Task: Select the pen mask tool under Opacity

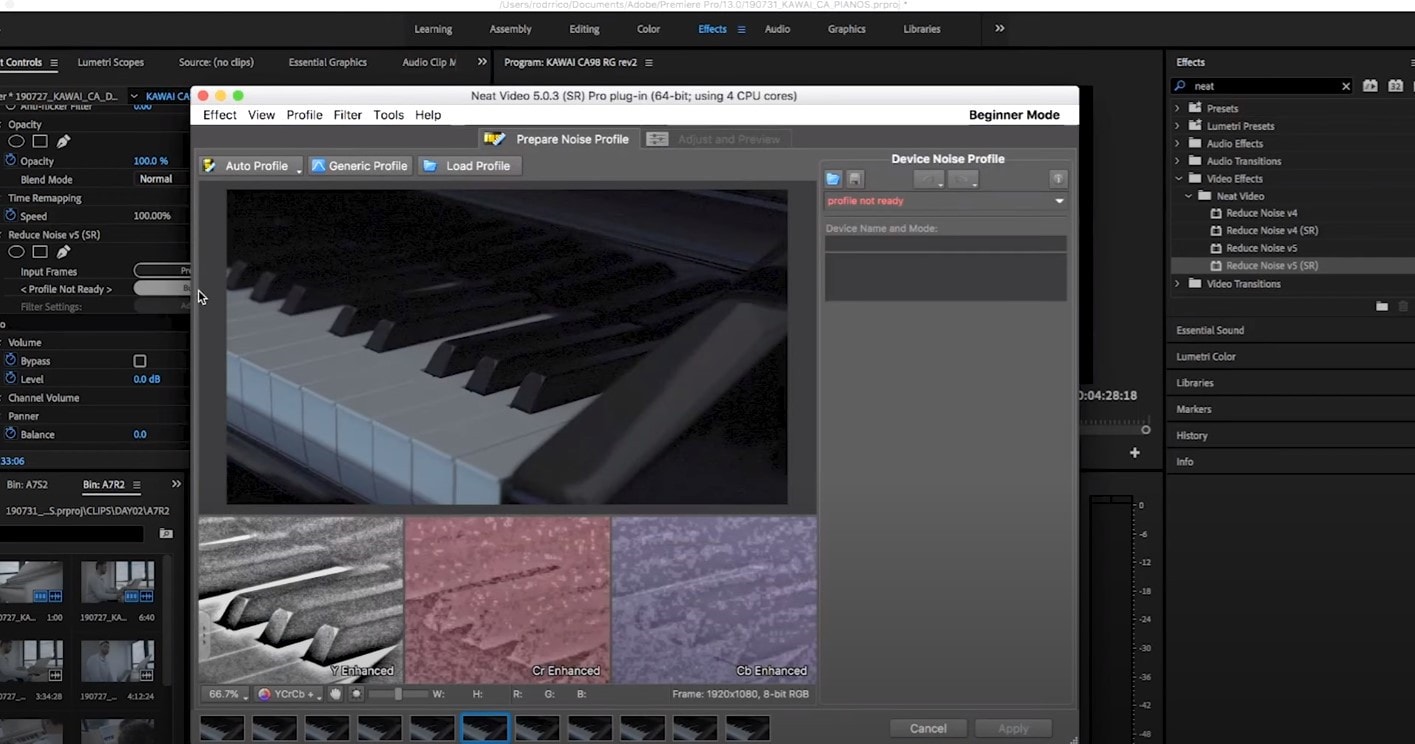Action: (63, 142)
